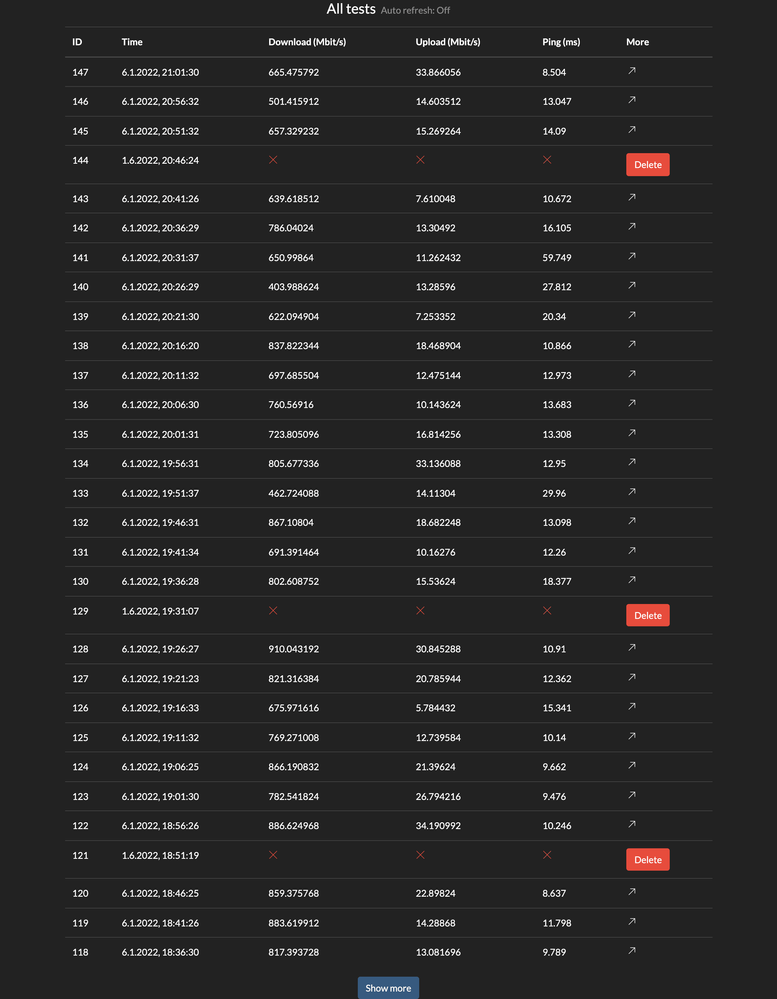Open details arrow for test 147
Screen dimensions: 777x999
[632, 71]
